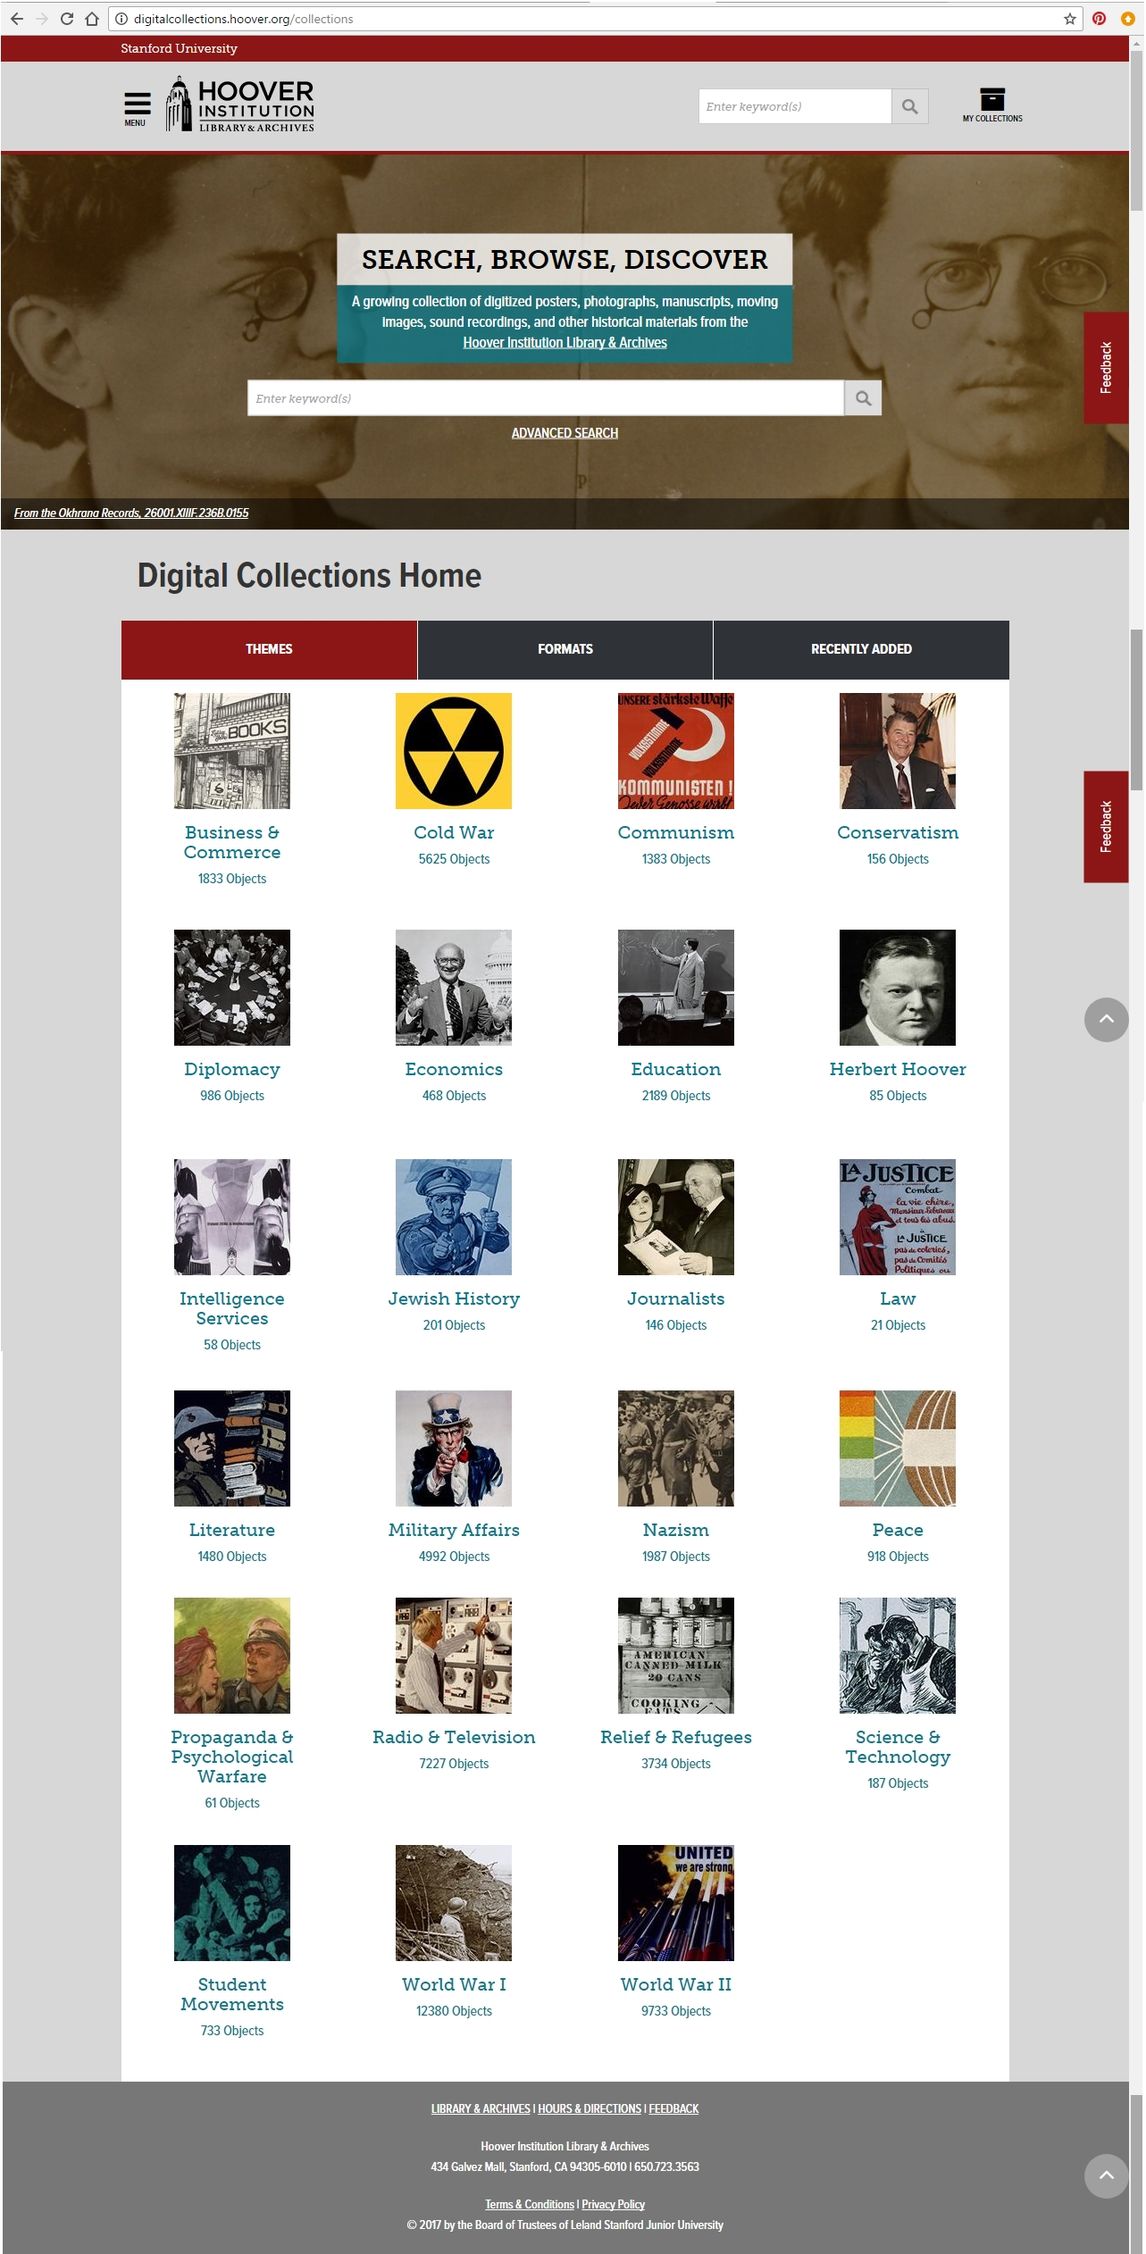The height and width of the screenshot is (2254, 1146).
Task: Click scroll-to-top arrow near the footer
Action: coord(1106,2175)
